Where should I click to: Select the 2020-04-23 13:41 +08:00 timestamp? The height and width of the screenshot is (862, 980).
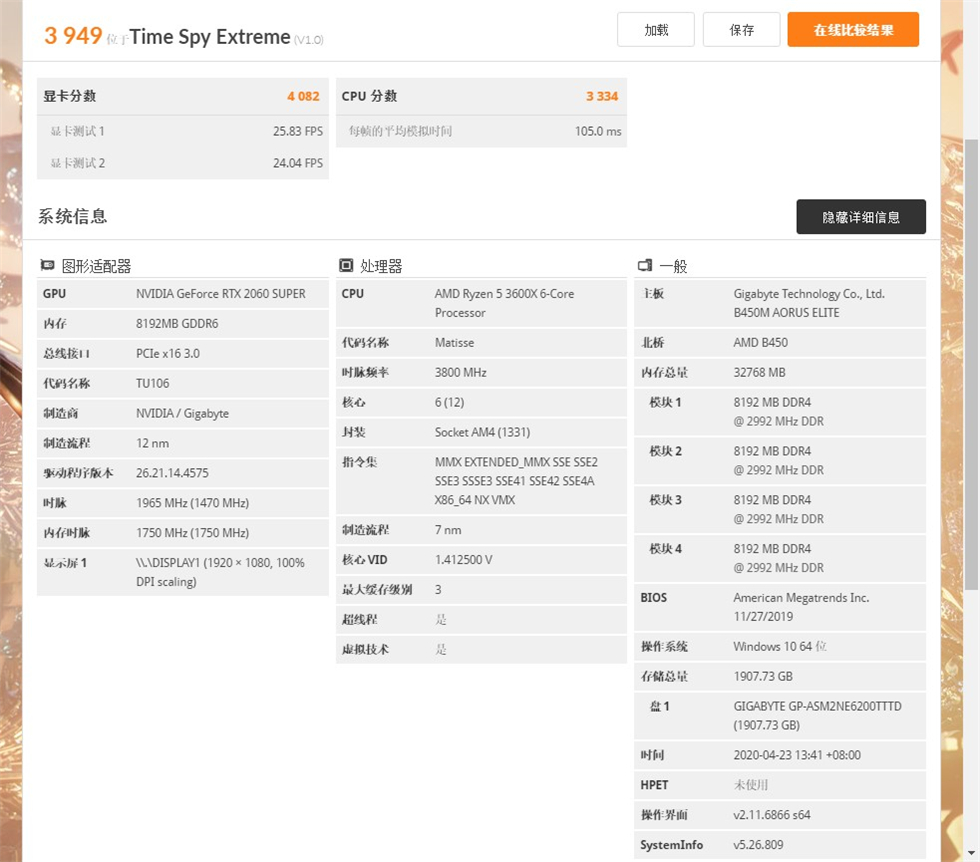click(797, 755)
